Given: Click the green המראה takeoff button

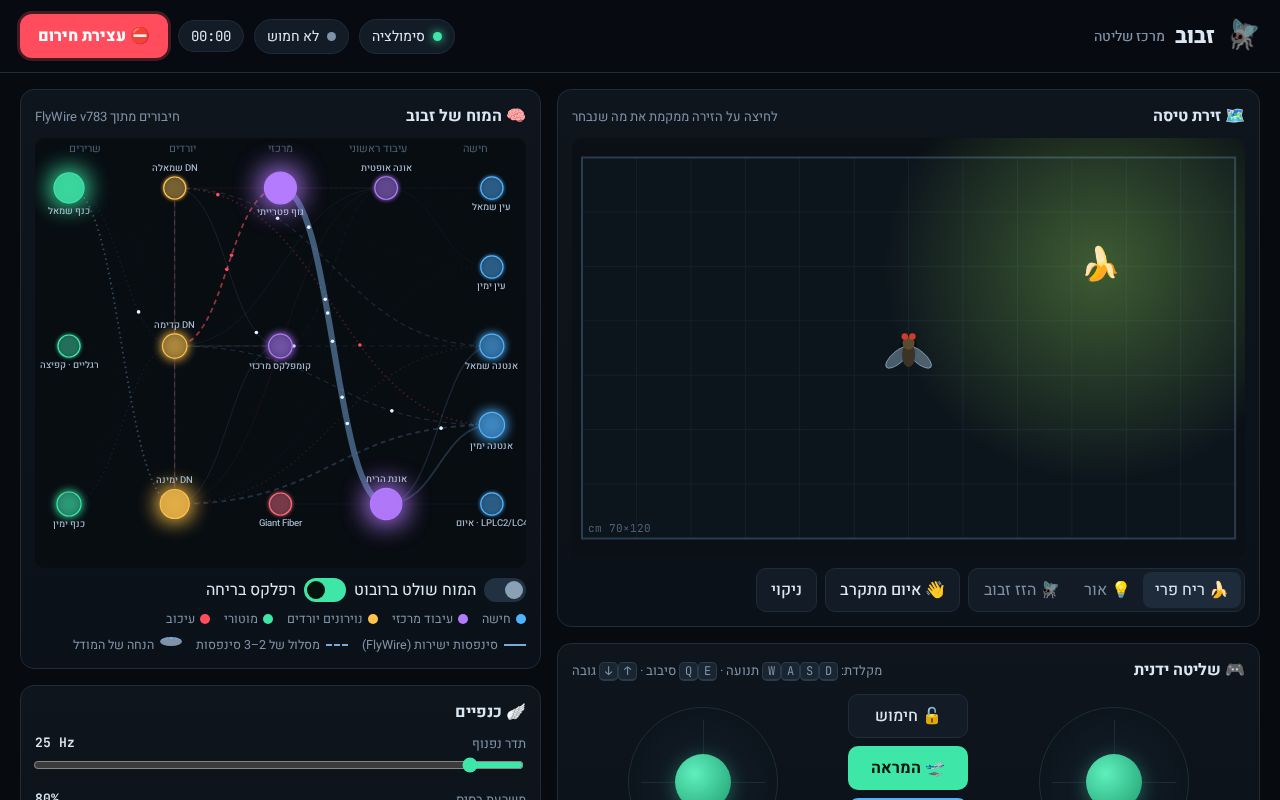Looking at the screenshot, I should tap(908, 768).
